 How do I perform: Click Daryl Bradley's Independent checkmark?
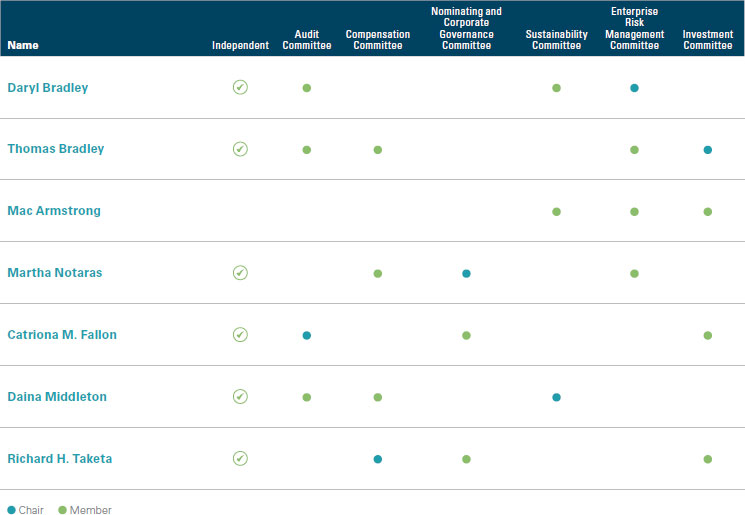tap(240, 88)
